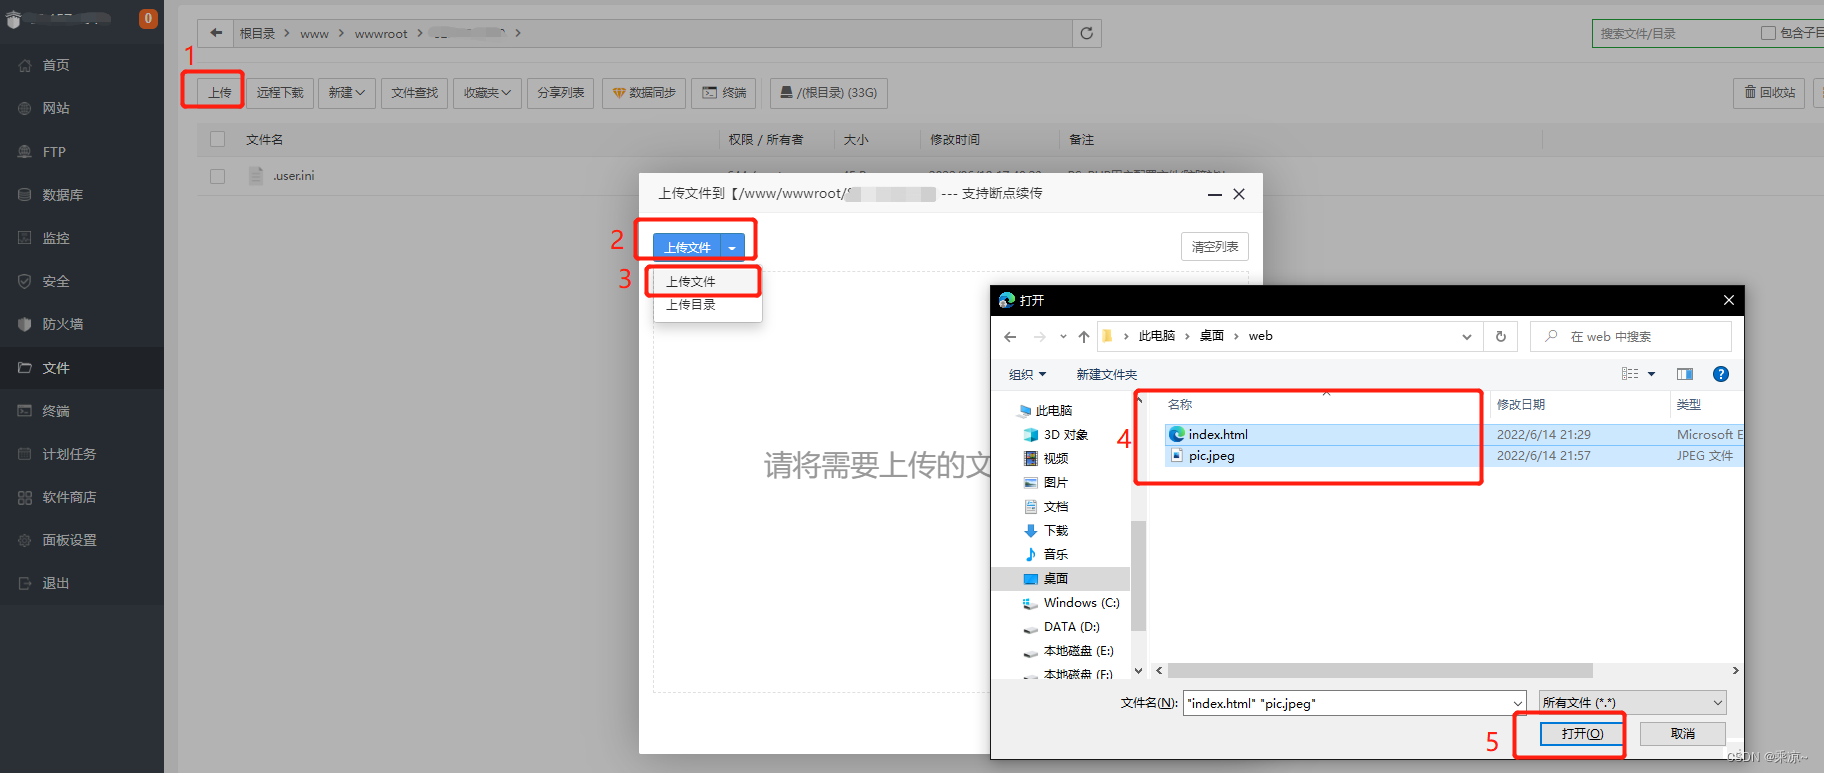Expand the address bar dropdown in Open dialog
The image size is (1824, 773).
pyautogui.click(x=1467, y=337)
